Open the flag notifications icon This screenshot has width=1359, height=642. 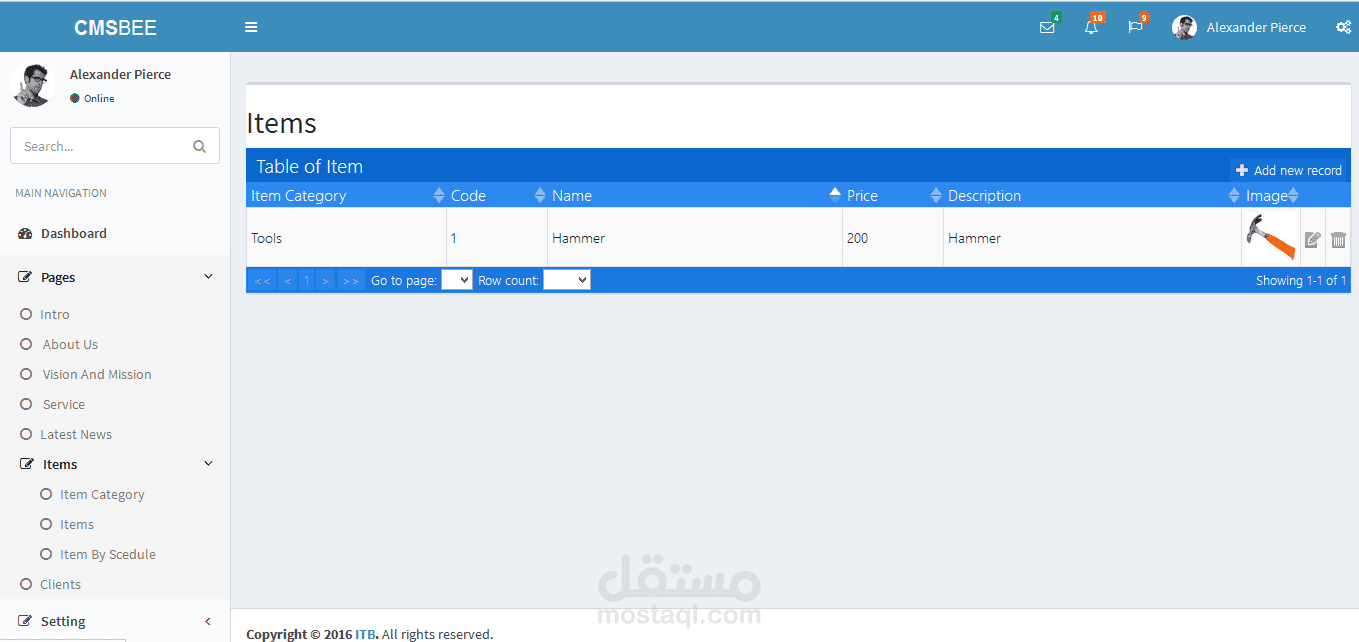1135,27
